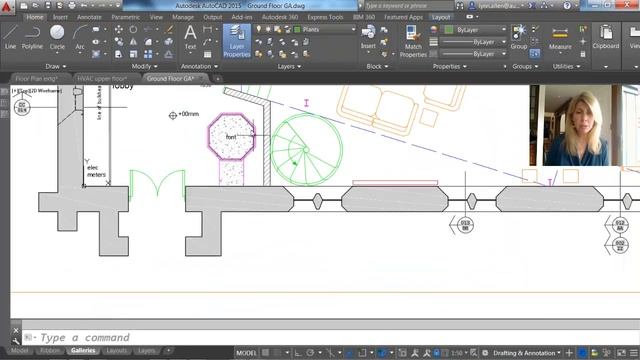Image resolution: width=640 pixels, height=360 pixels.
Task: Expand the Annotation panel
Action: click(x=200, y=66)
